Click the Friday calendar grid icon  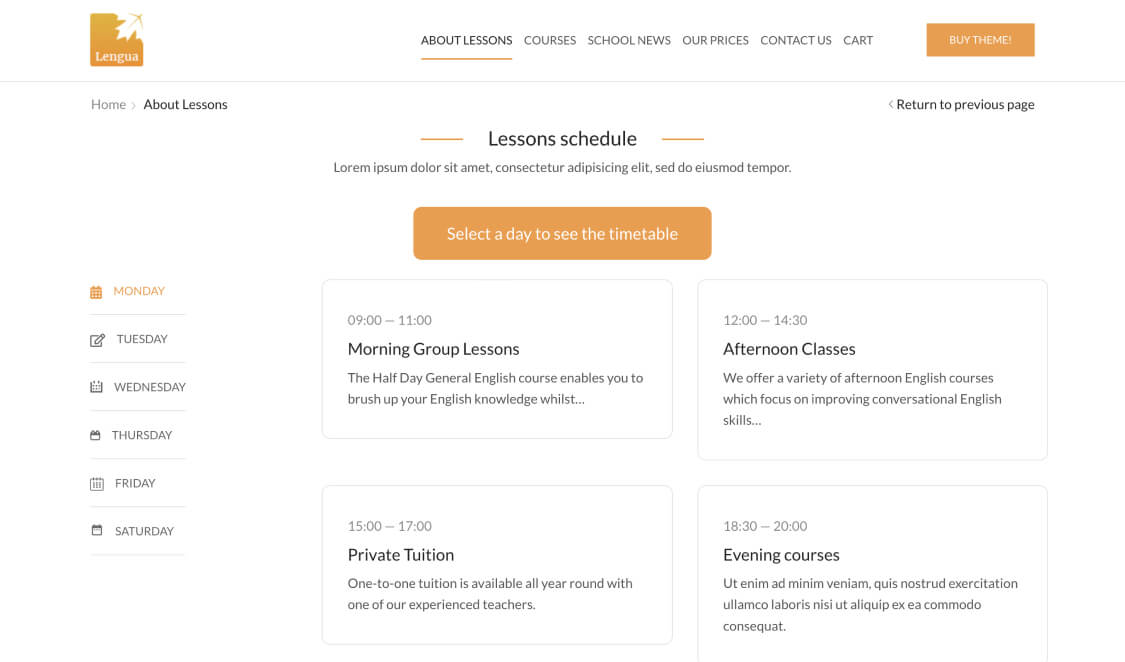[97, 484]
